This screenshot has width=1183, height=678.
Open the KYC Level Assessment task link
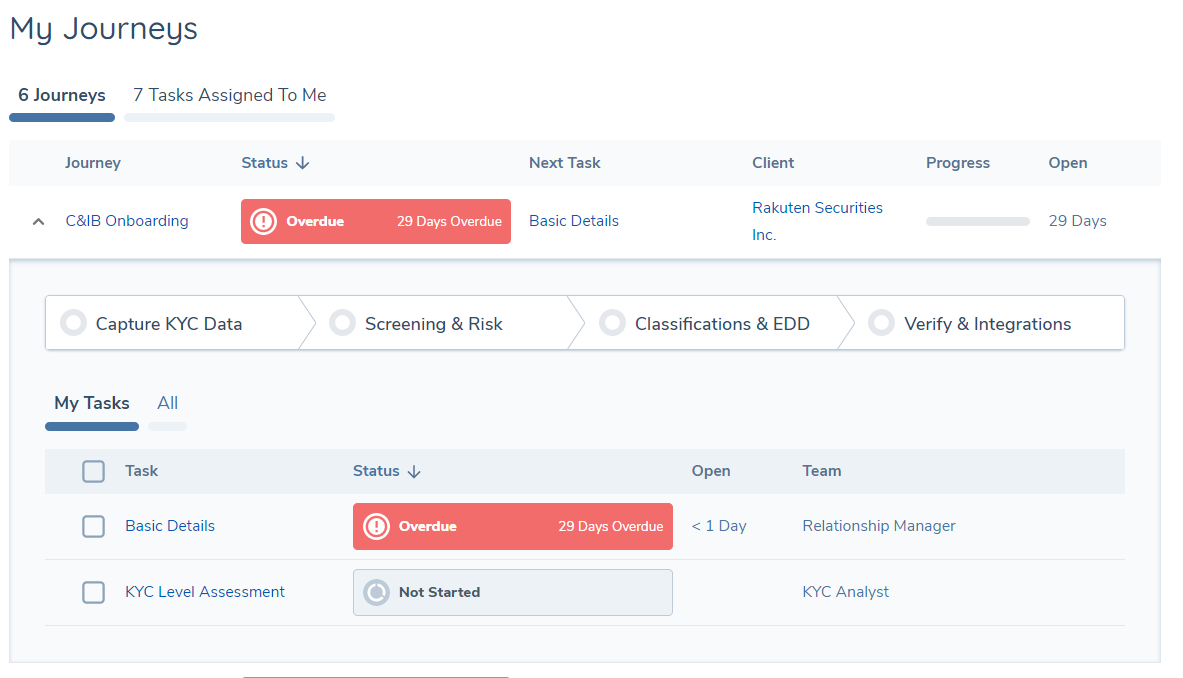coord(205,592)
